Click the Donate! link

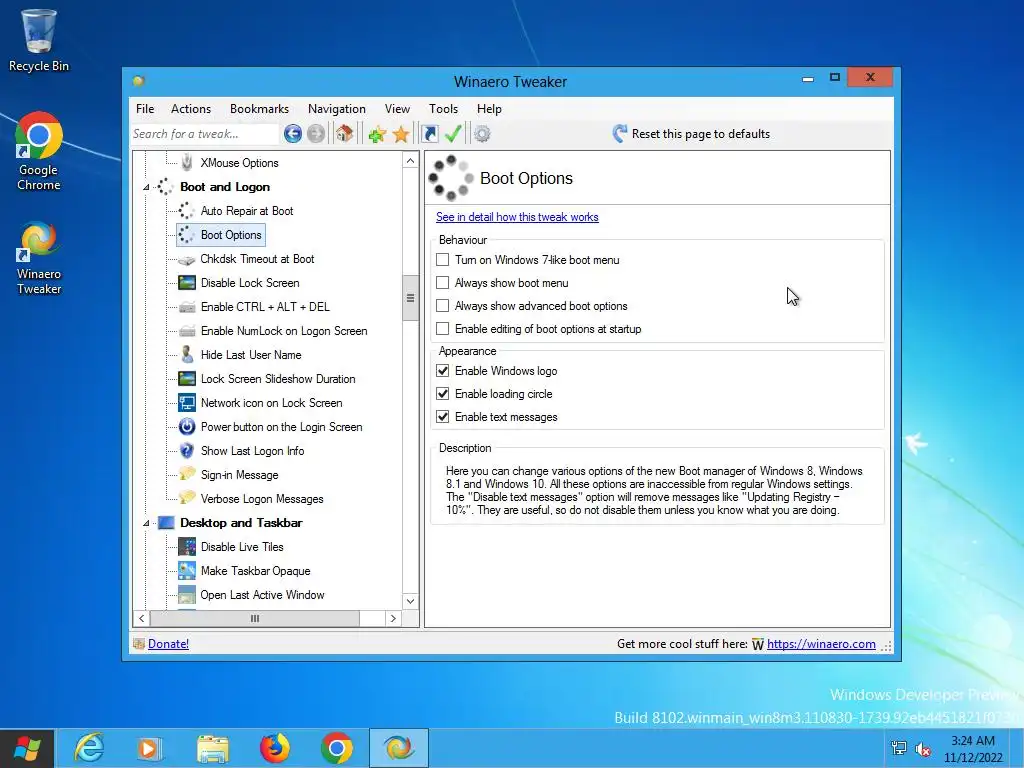168,644
